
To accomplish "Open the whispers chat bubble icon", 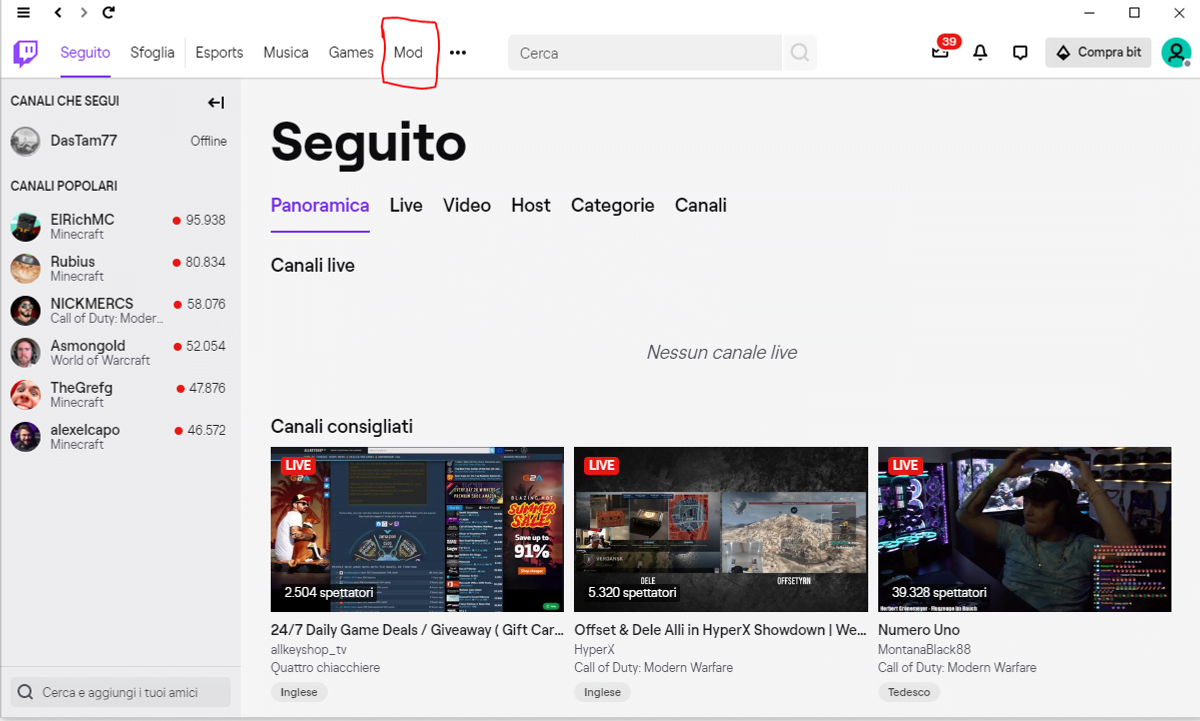I will click(1020, 53).
